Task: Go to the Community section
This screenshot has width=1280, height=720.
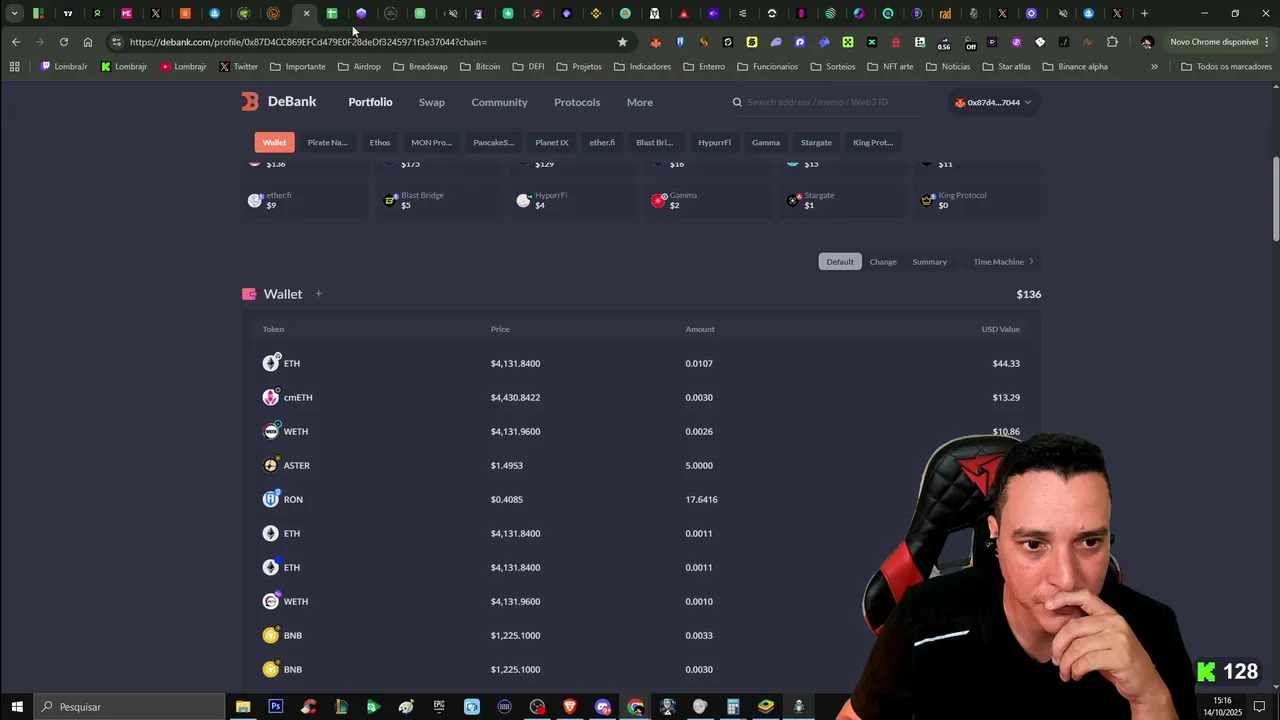Action: pyautogui.click(x=499, y=102)
